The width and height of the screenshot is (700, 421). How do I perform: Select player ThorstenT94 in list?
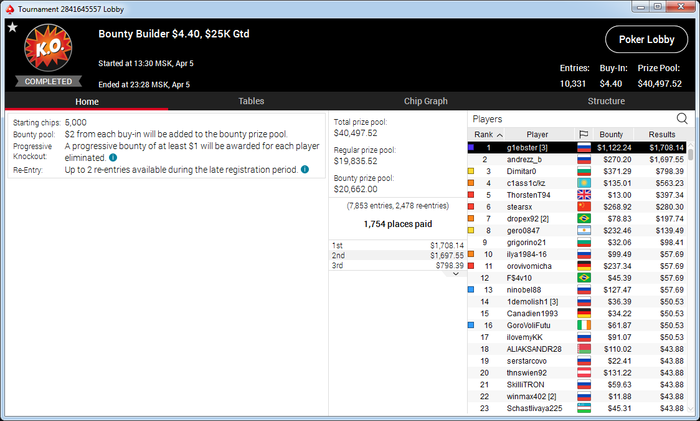click(x=577, y=195)
